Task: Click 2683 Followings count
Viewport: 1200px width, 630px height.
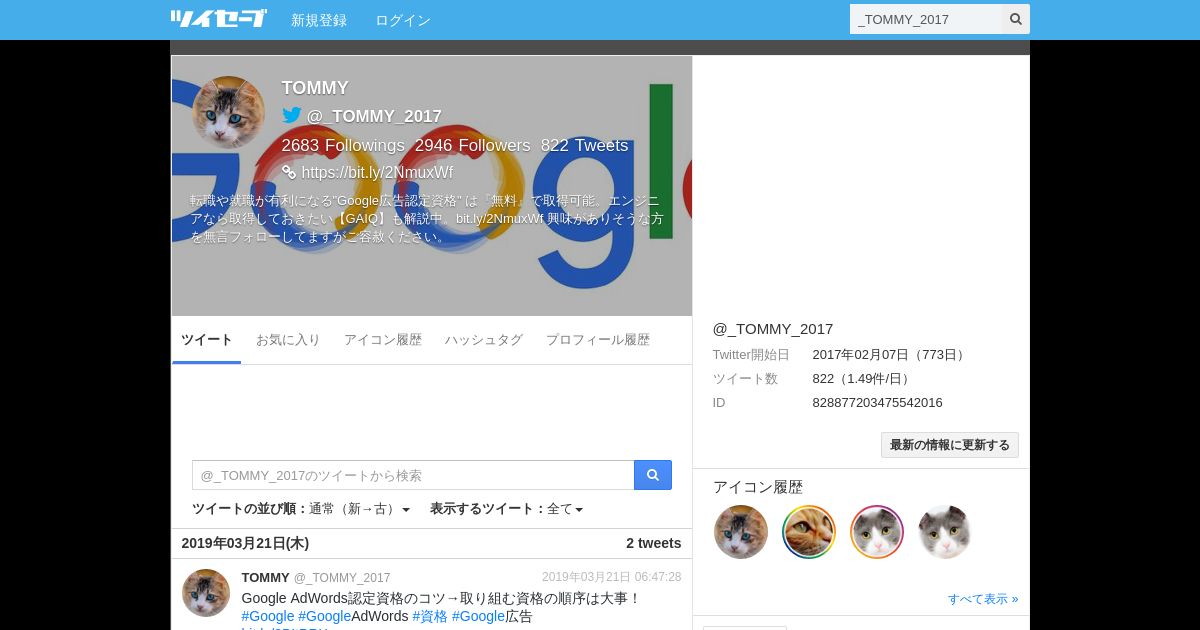Action: click(343, 145)
